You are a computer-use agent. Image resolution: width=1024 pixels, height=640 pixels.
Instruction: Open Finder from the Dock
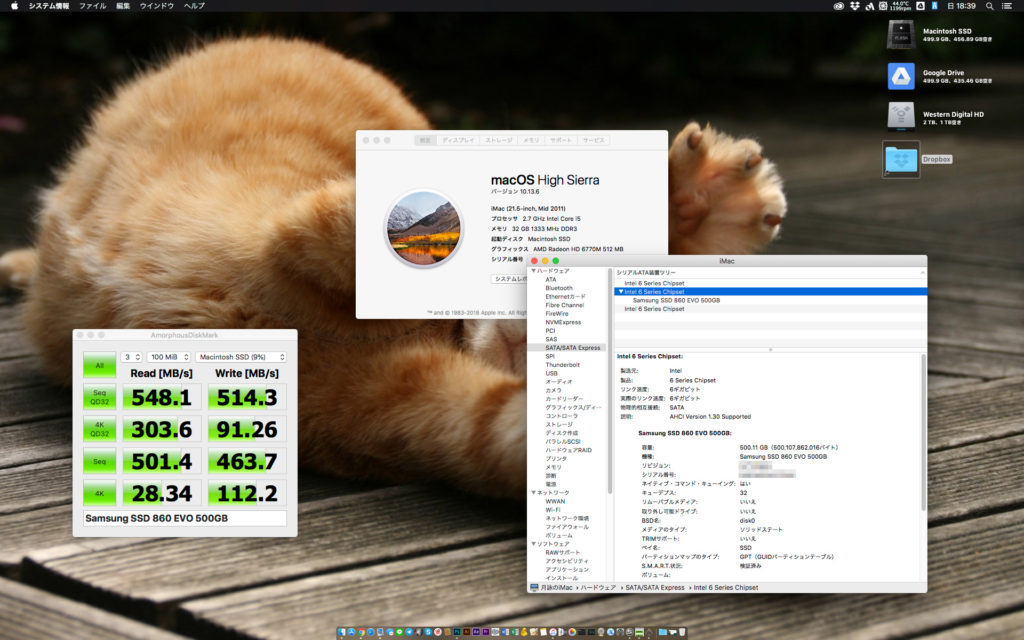[342, 632]
